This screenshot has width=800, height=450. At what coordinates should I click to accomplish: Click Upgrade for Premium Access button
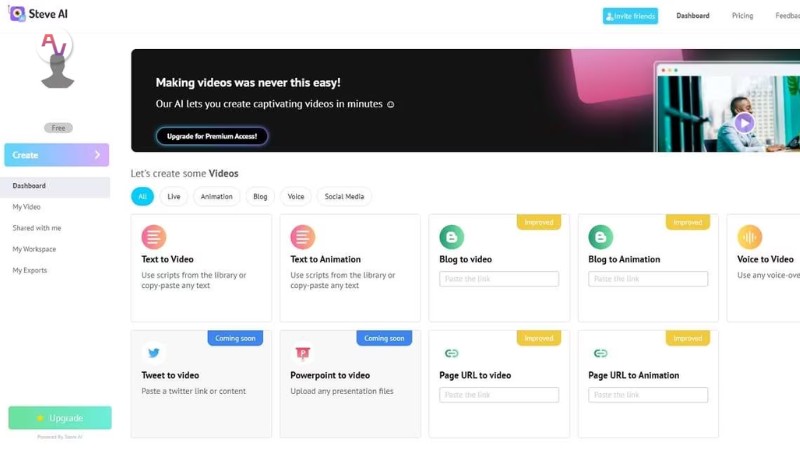[212, 136]
